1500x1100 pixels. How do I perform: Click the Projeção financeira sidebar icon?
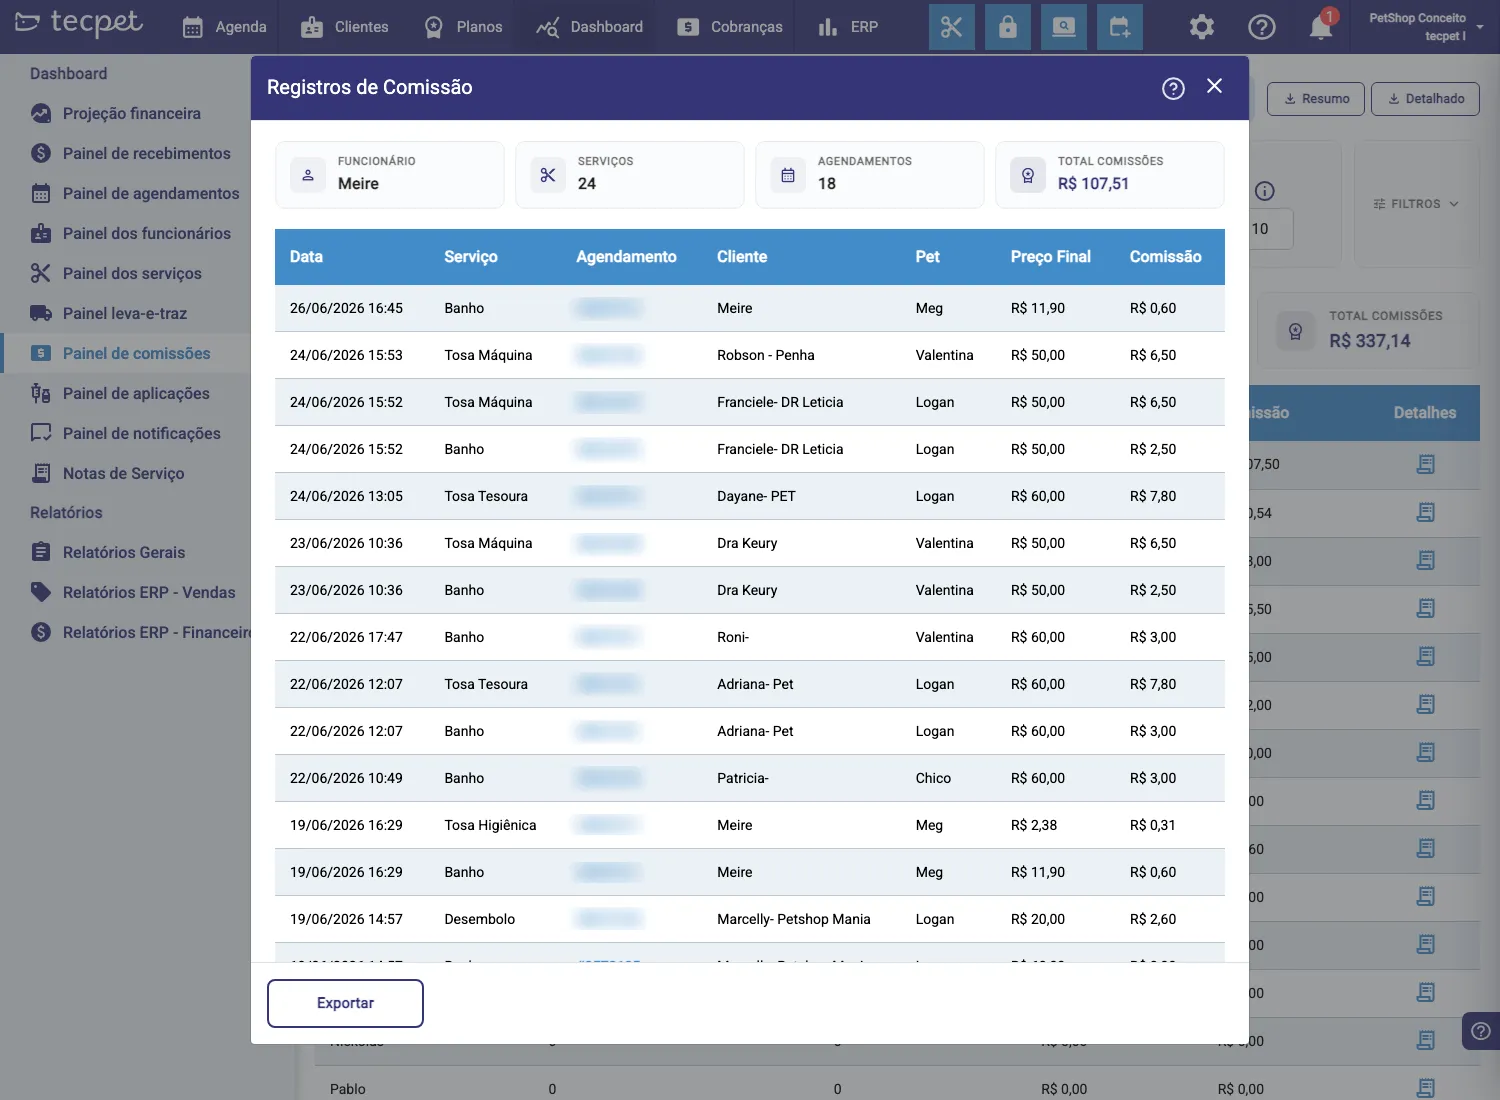pos(41,113)
